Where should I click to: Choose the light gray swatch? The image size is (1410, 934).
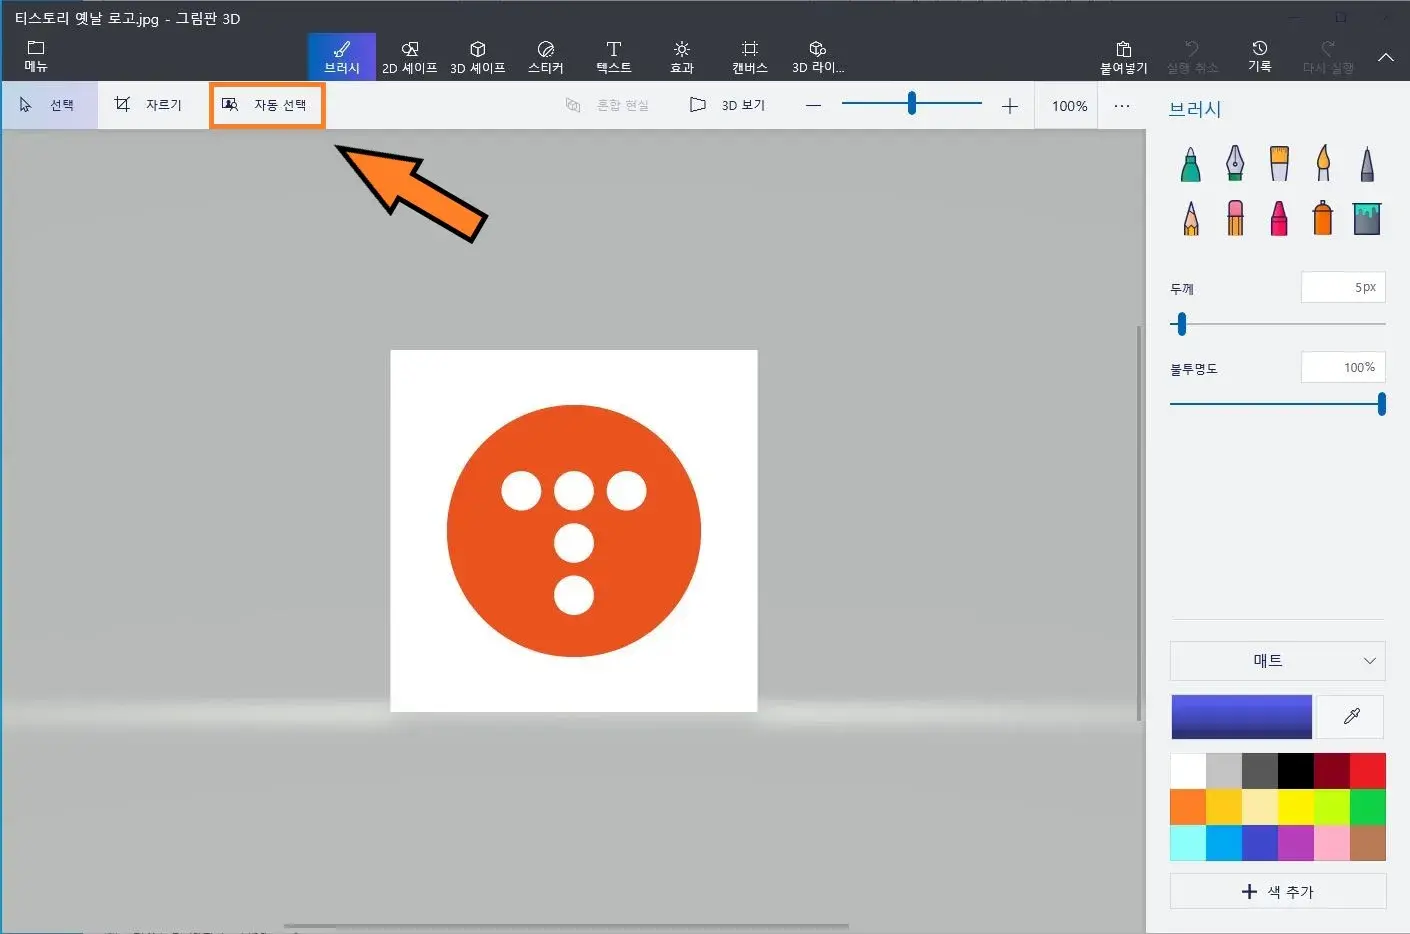1224,771
